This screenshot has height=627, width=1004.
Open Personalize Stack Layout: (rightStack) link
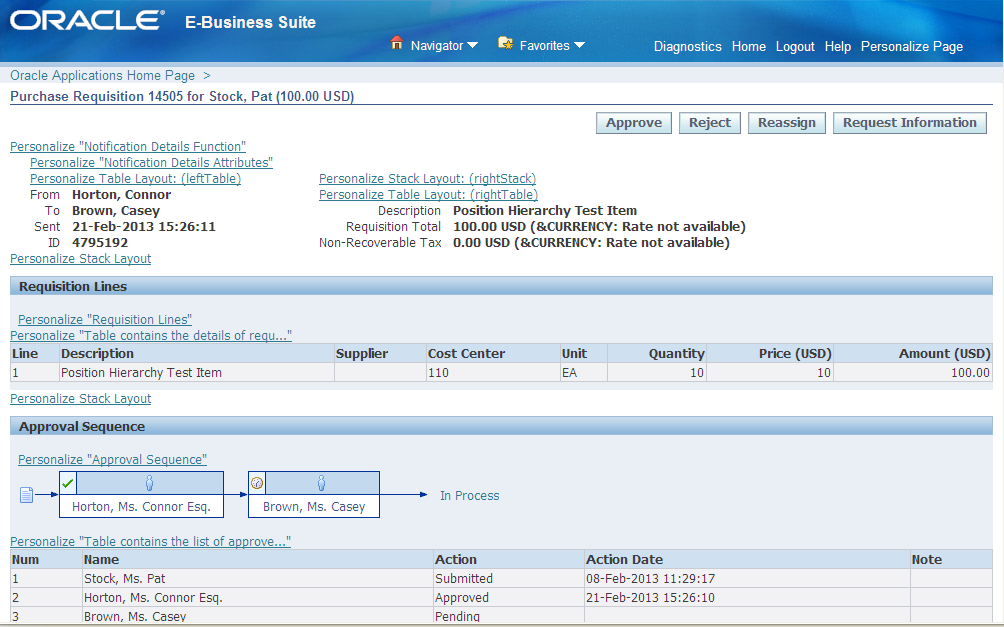[x=428, y=179]
